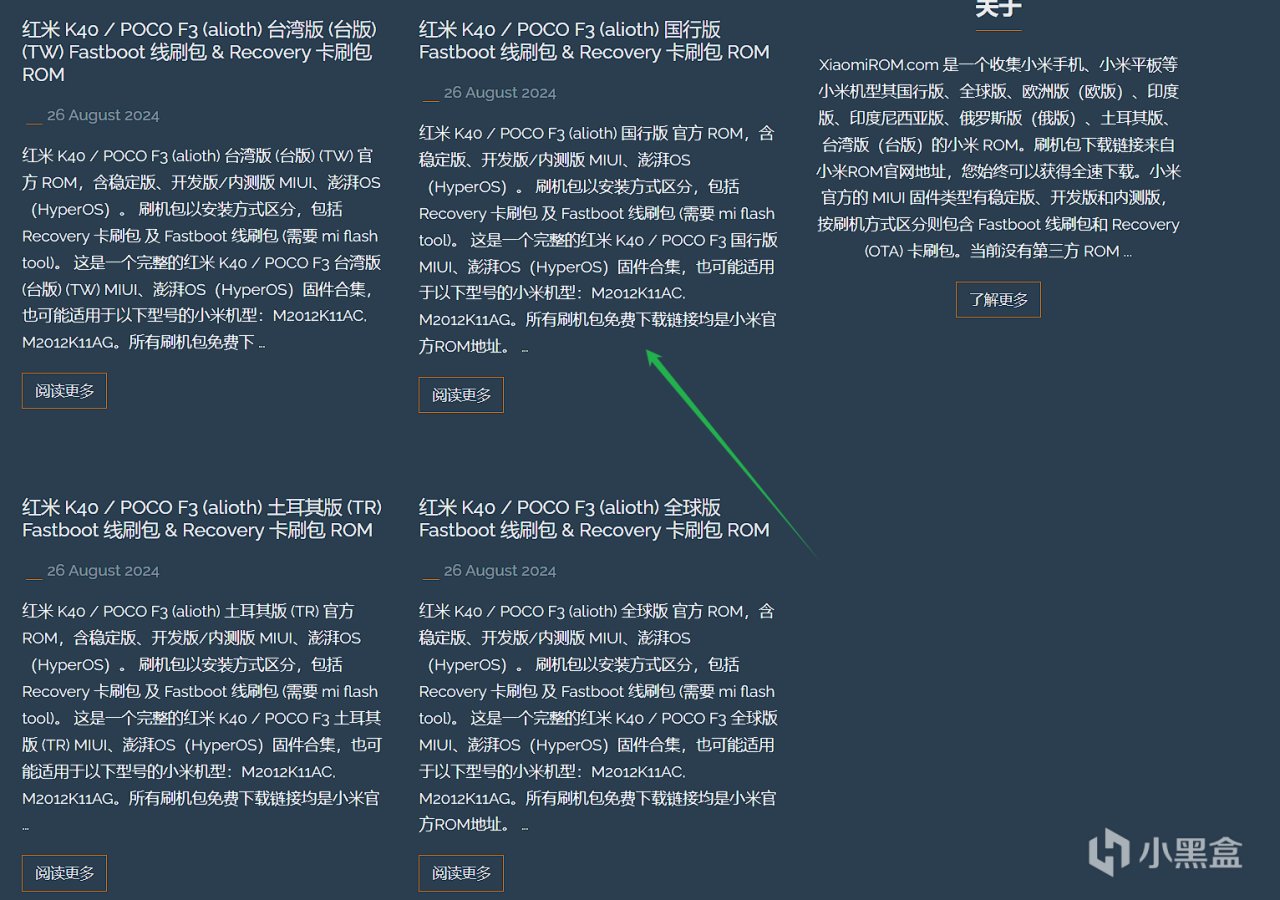Click the date of the 台湾版 article
The height and width of the screenshot is (900, 1280).
pos(102,115)
